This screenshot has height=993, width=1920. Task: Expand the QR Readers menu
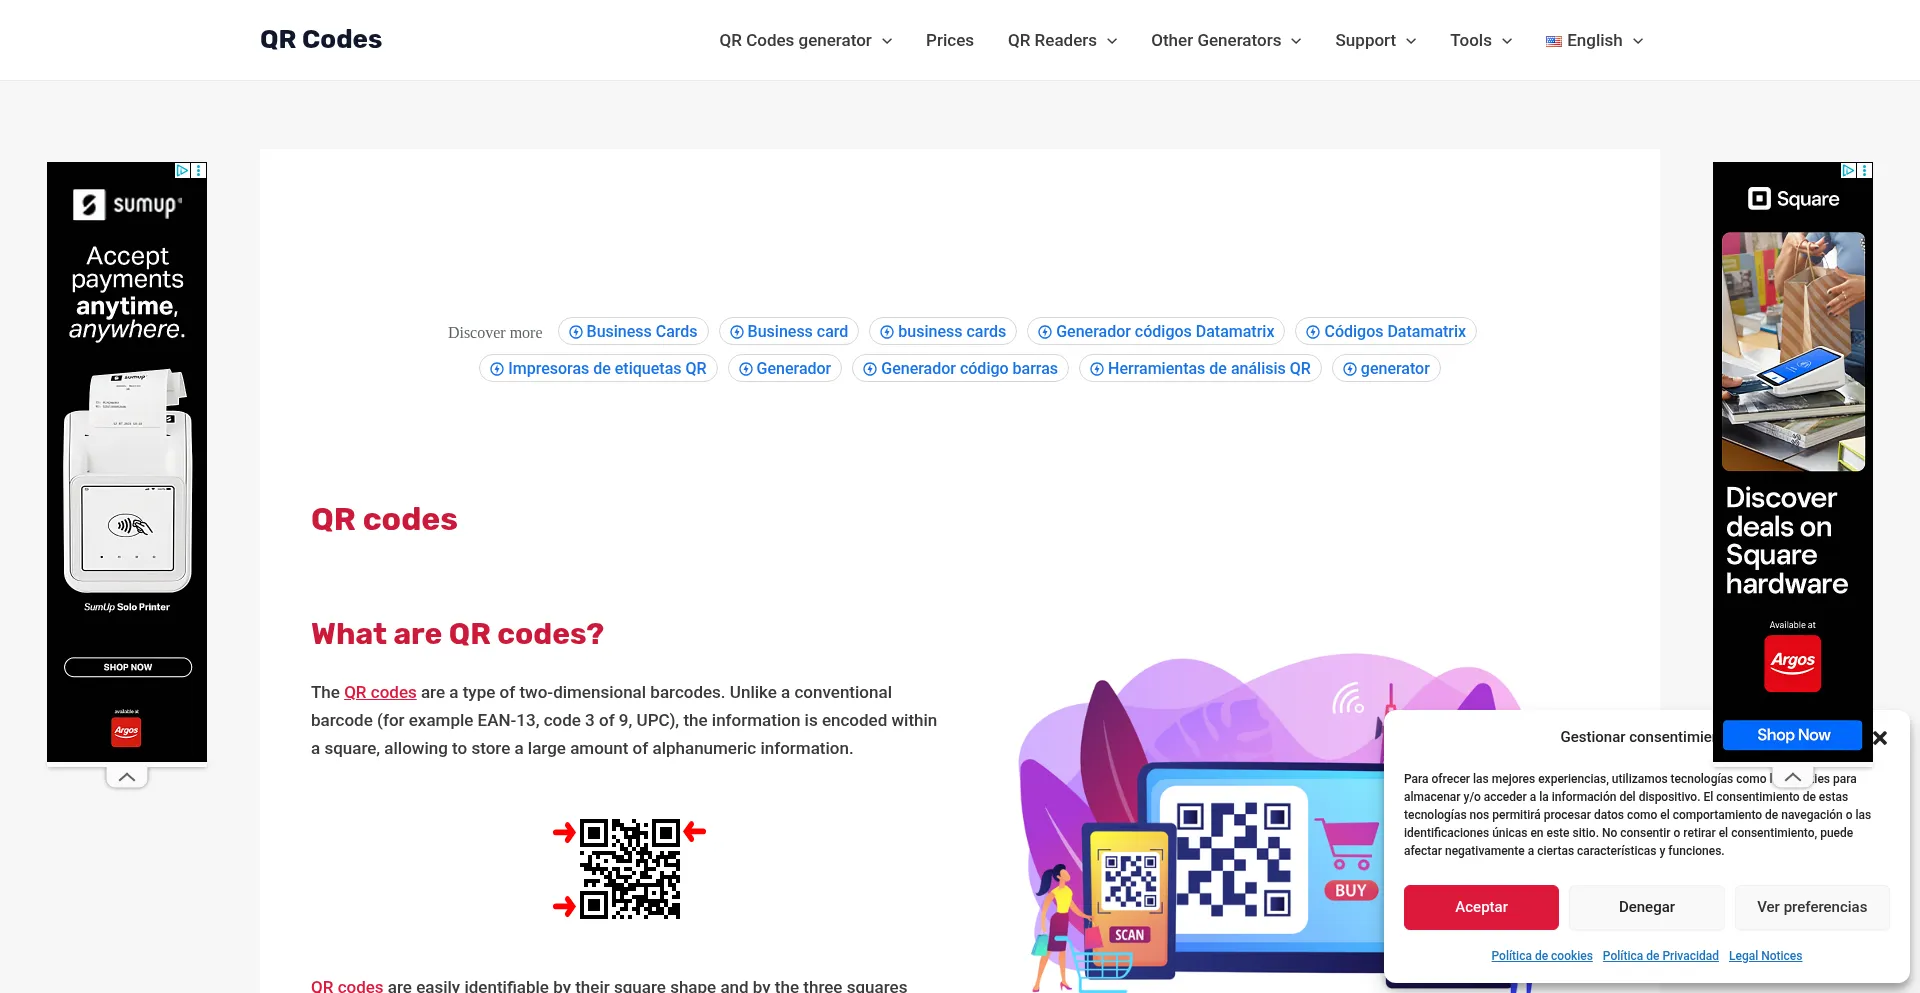pos(1062,41)
